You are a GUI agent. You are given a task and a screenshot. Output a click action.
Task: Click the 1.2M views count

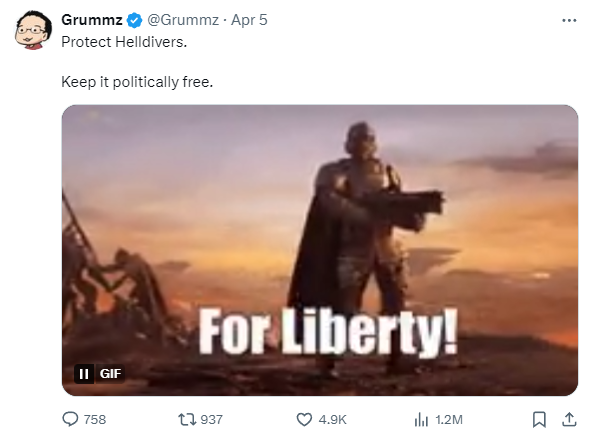pos(449,420)
